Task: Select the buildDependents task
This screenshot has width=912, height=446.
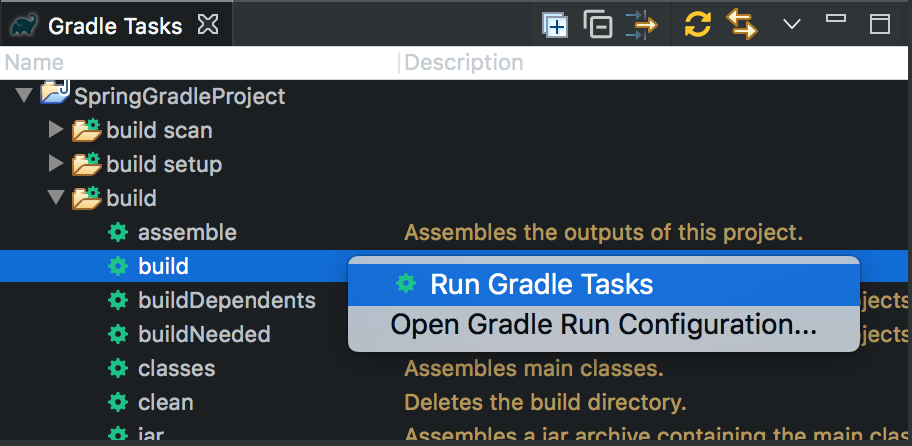Action: (226, 300)
